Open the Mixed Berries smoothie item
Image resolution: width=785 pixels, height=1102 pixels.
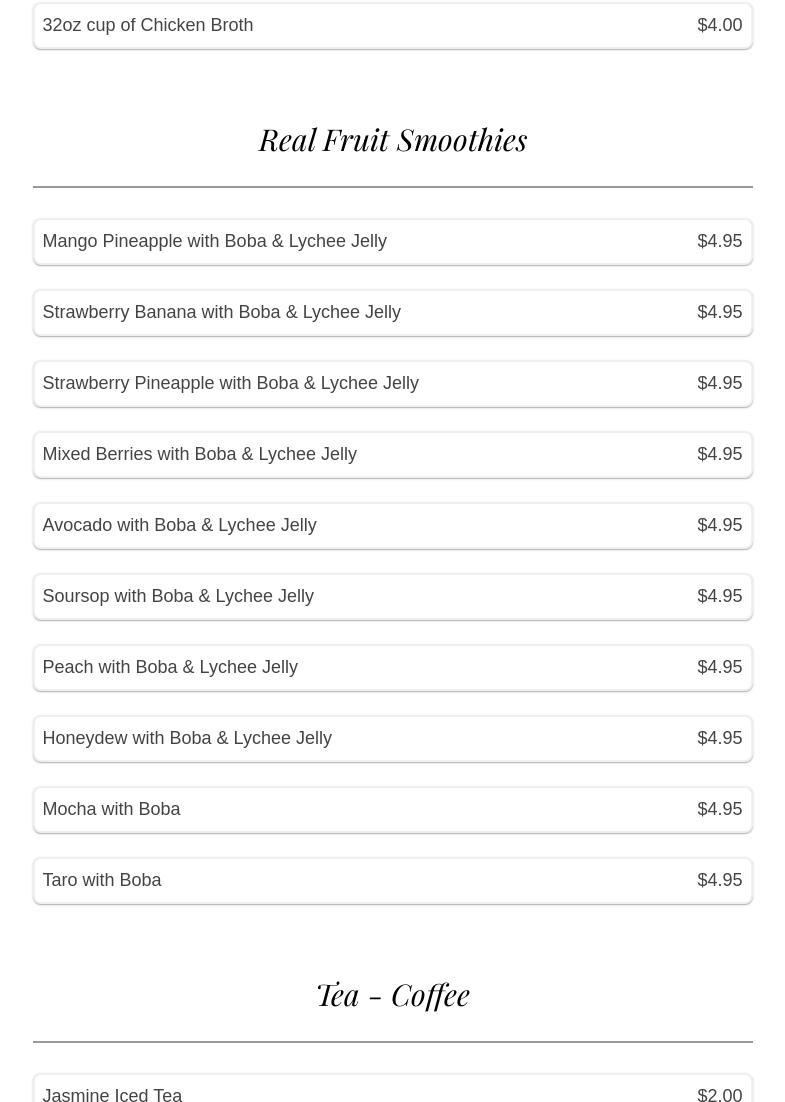click(199, 454)
